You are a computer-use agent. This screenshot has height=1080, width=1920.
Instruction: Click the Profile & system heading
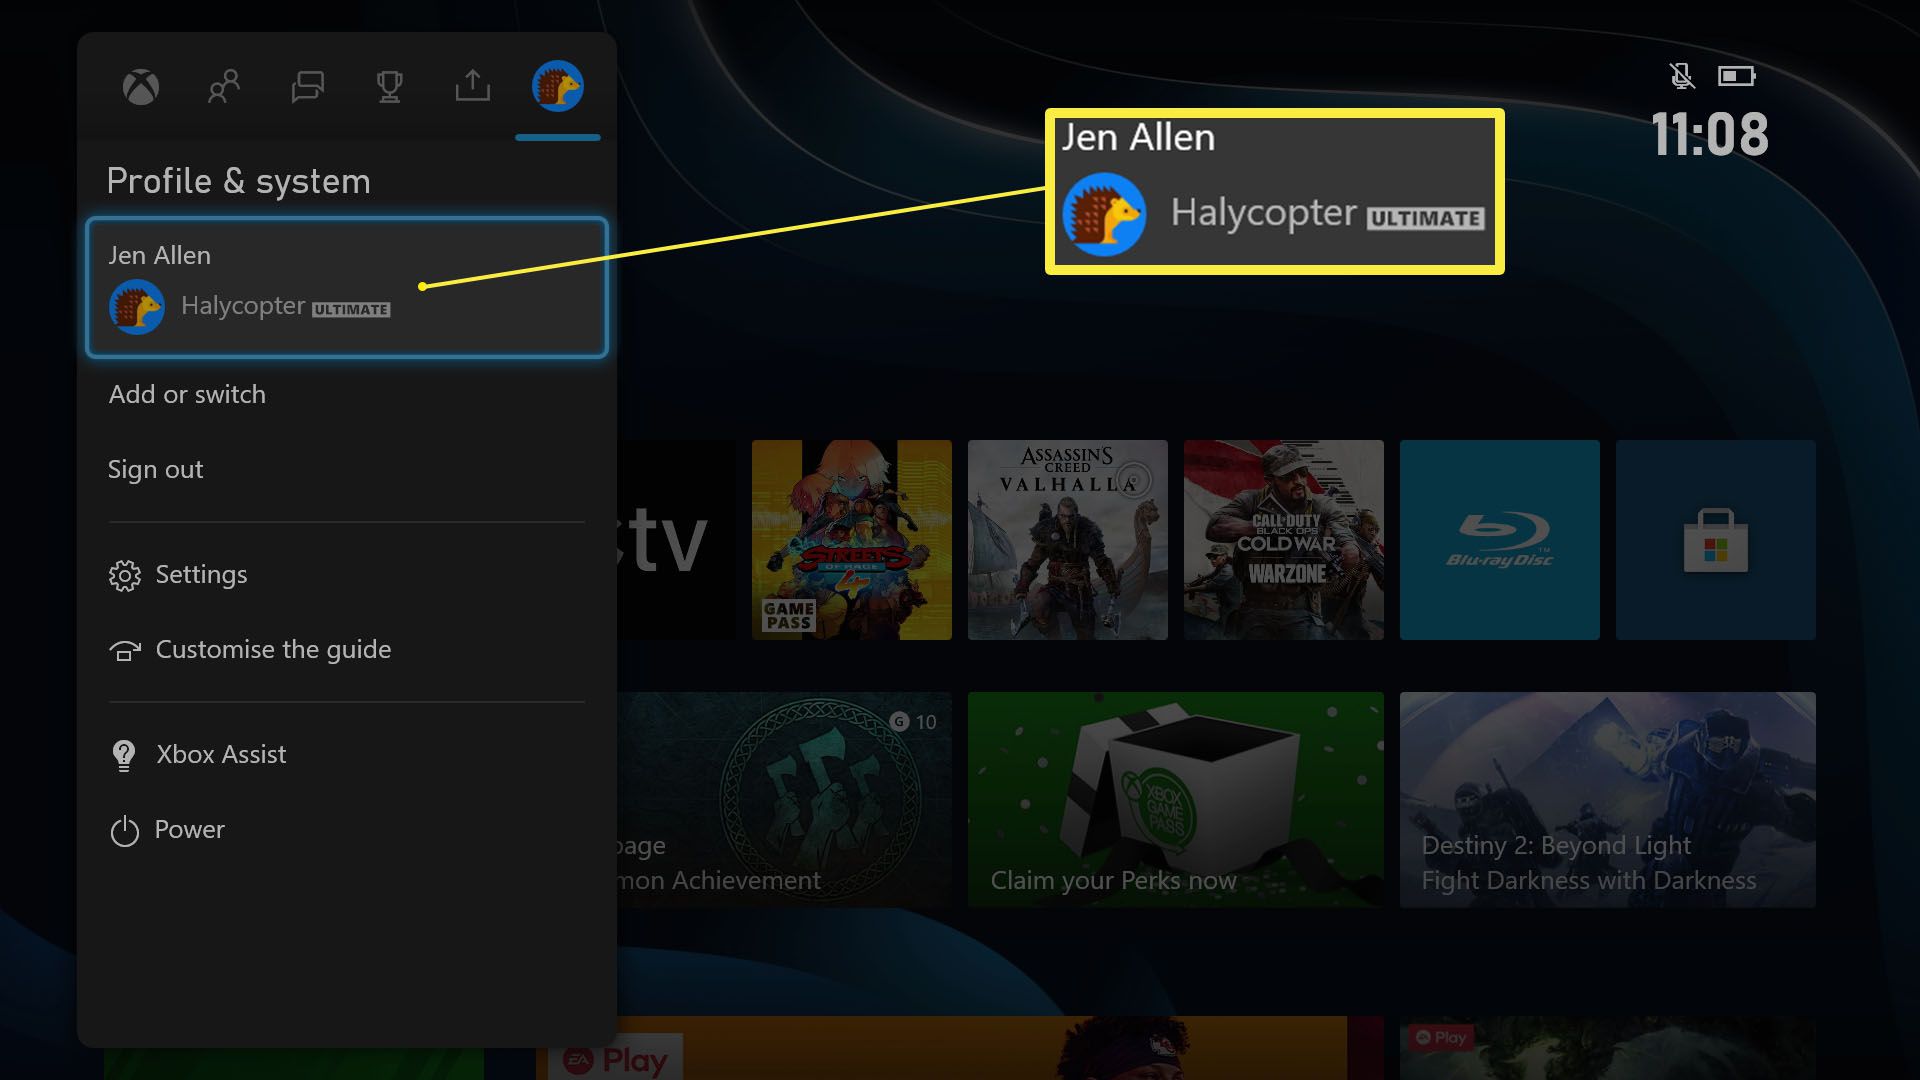click(238, 181)
